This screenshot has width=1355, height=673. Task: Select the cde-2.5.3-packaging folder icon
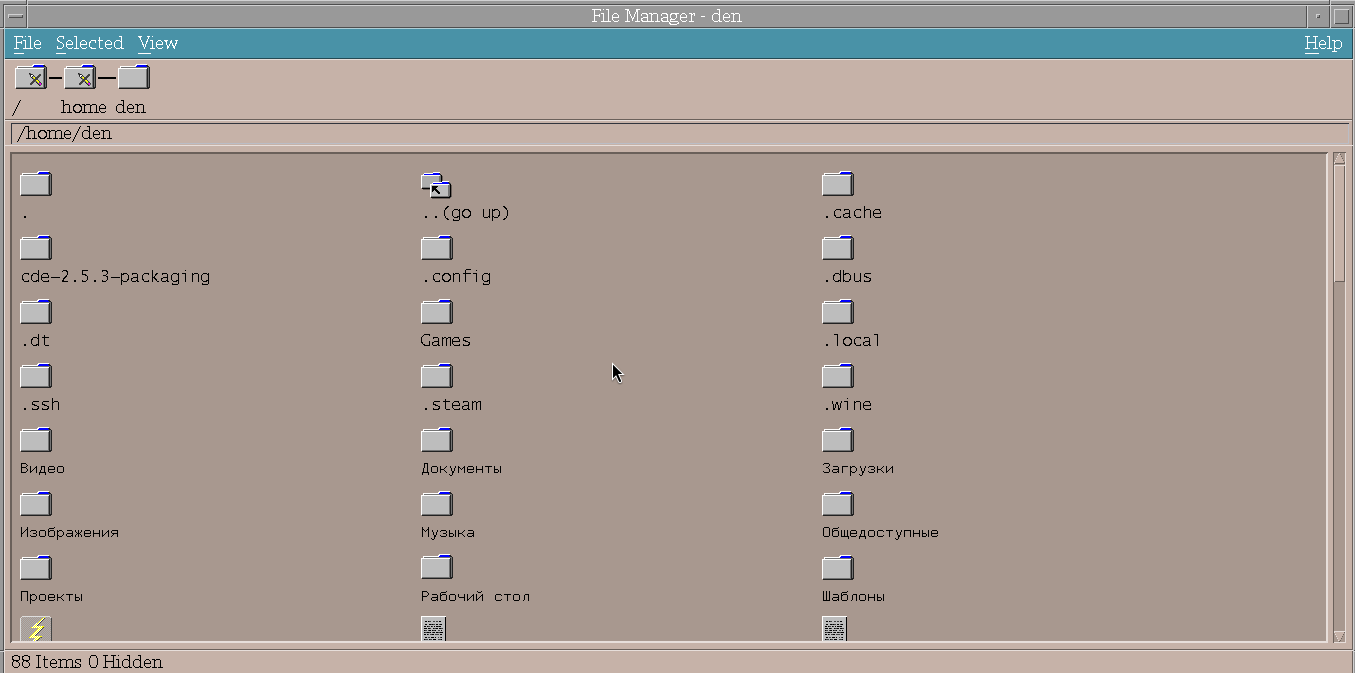(36, 248)
